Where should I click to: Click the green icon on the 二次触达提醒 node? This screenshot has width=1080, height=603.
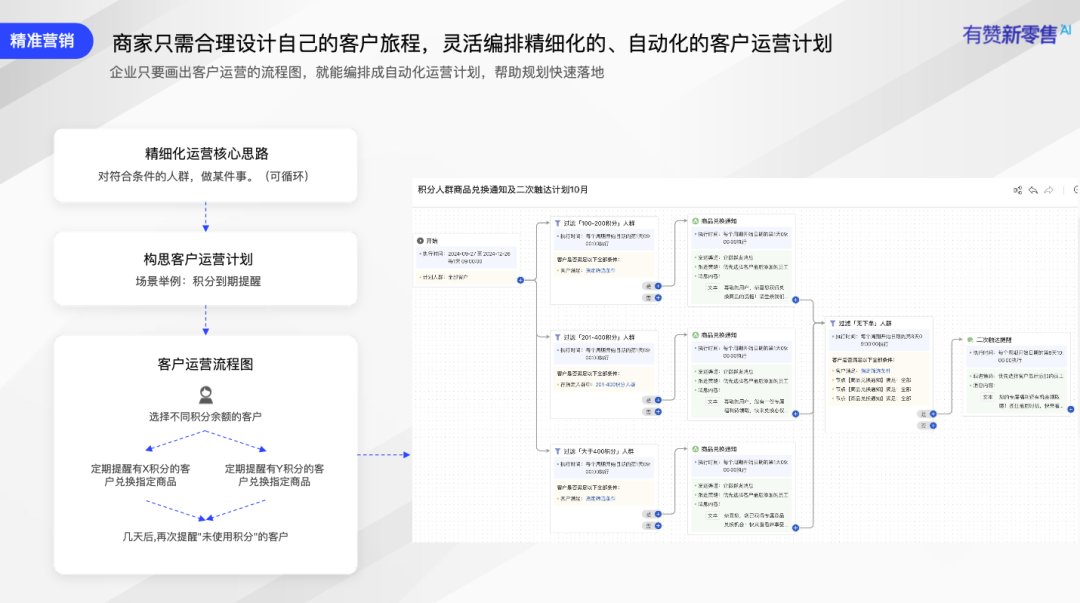[970, 339]
